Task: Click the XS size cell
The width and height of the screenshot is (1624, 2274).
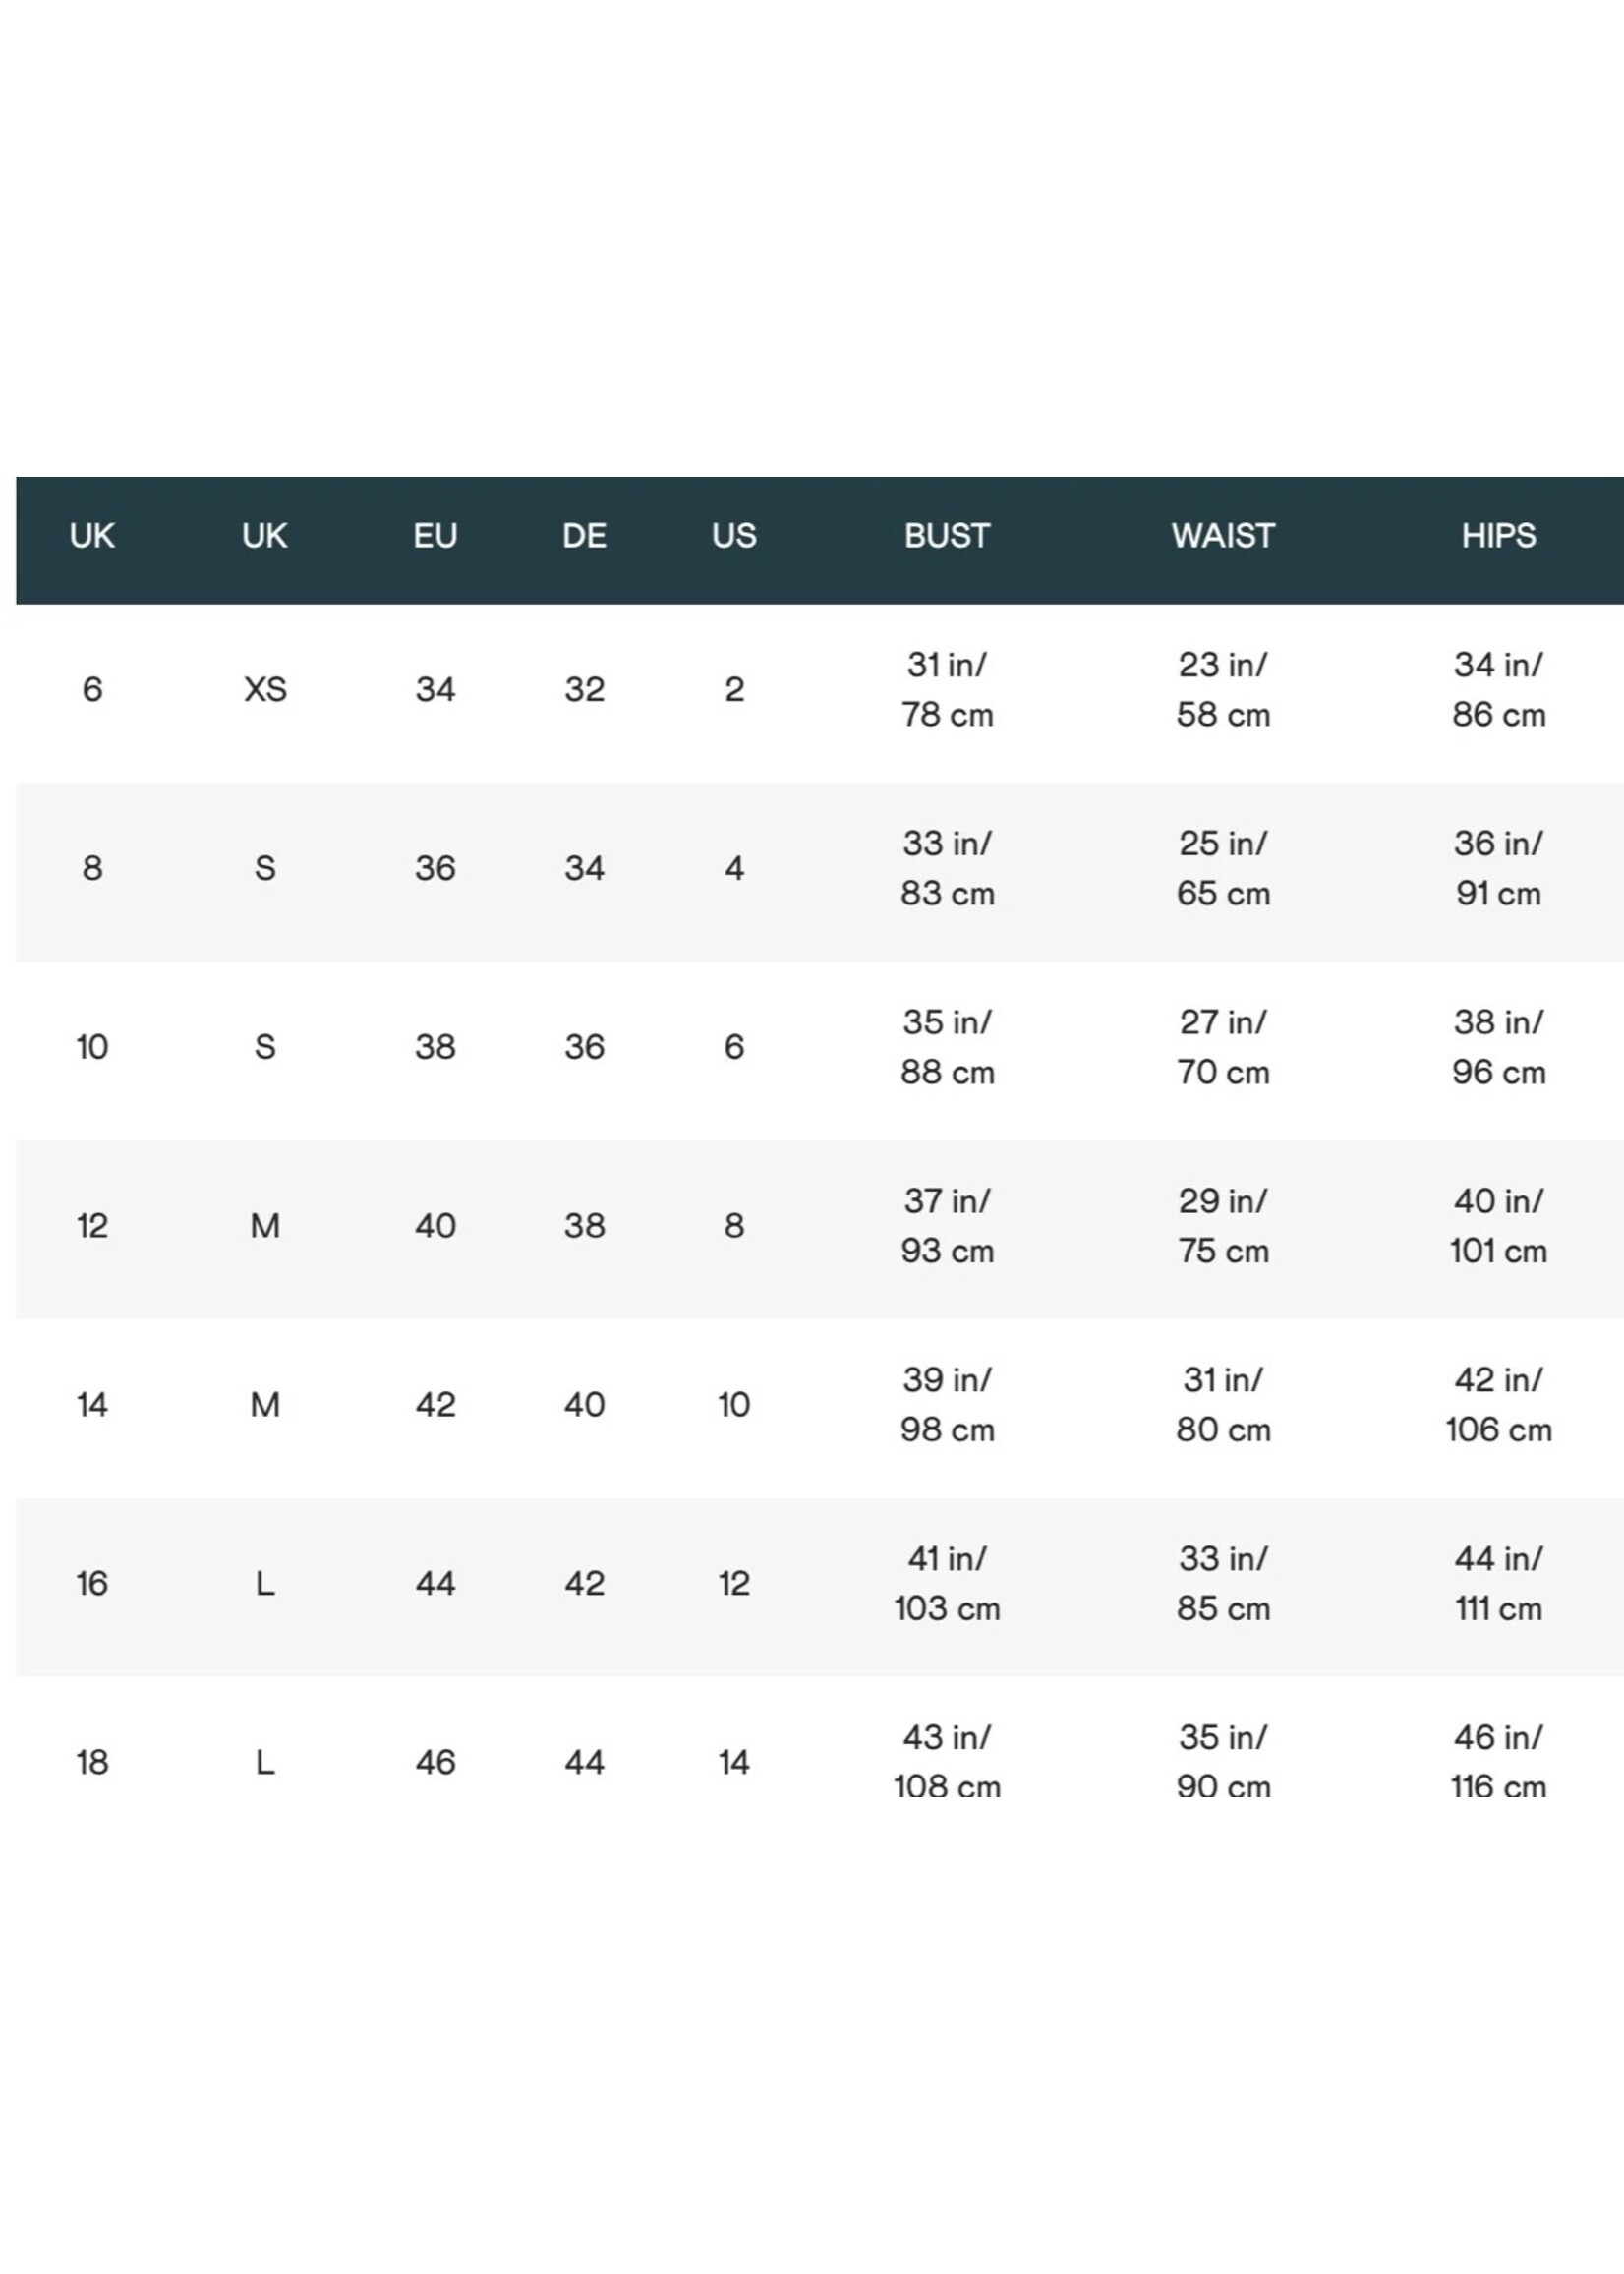Action: point(265,690)
